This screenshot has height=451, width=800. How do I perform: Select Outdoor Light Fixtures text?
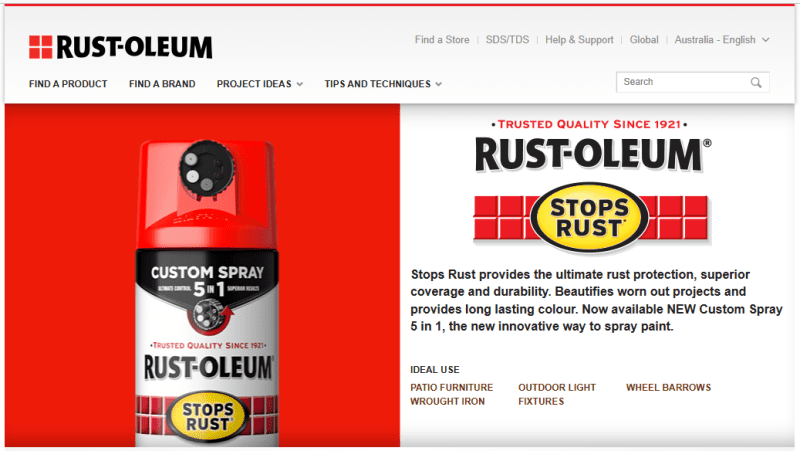click(557, 394)
